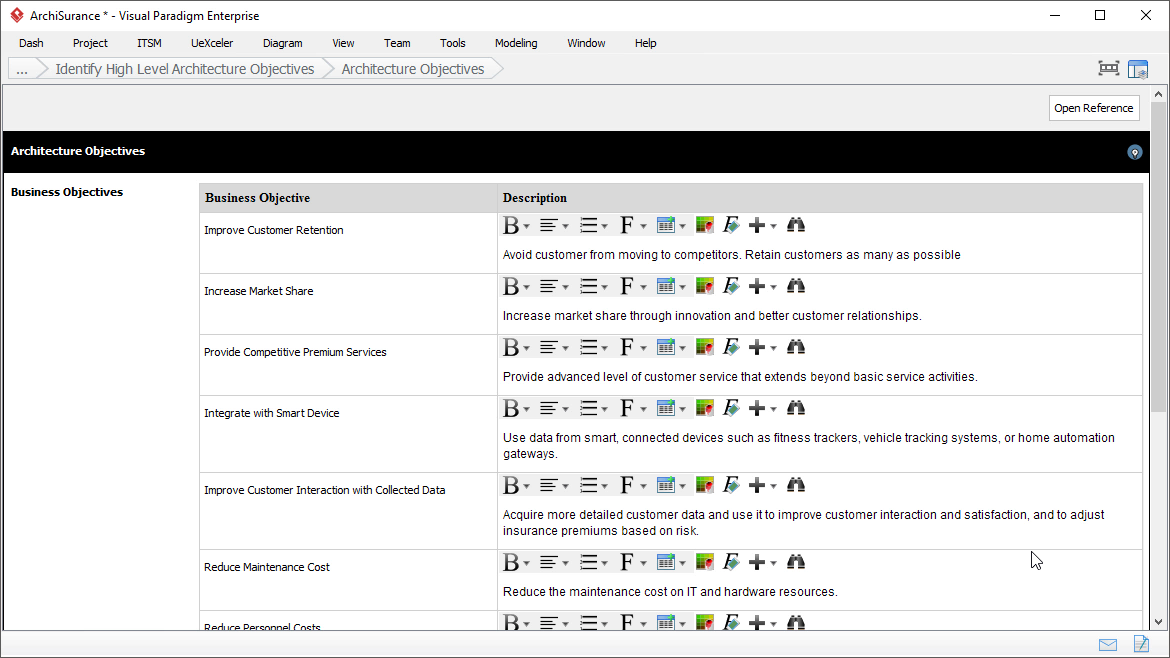Clear formatting in Improve Customer Retention description
This screenshot has width=1170, height=658.
731,225
